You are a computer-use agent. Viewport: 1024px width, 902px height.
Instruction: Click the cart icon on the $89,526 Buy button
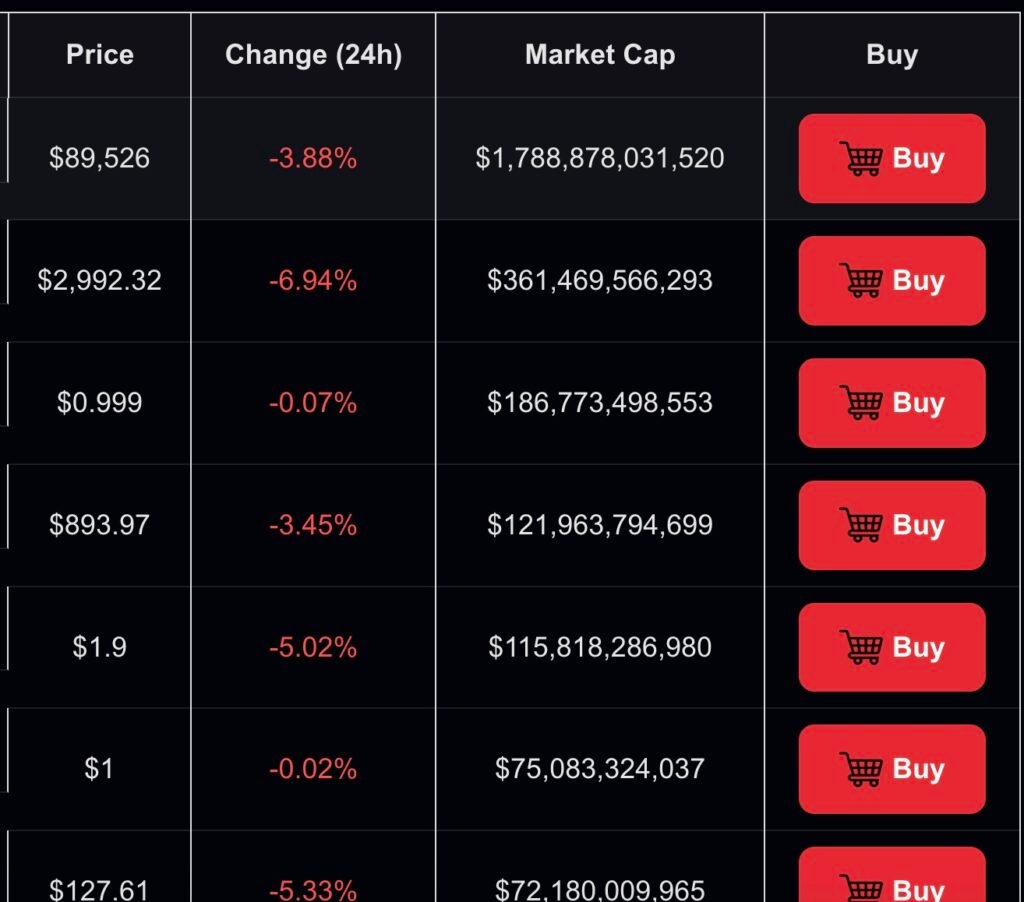pos(861,158)
